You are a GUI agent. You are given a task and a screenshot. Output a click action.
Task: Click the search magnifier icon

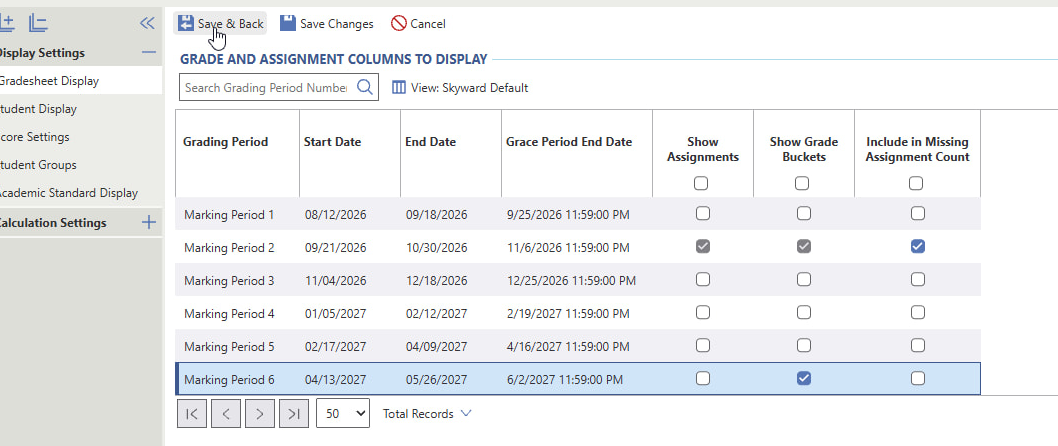364,88
